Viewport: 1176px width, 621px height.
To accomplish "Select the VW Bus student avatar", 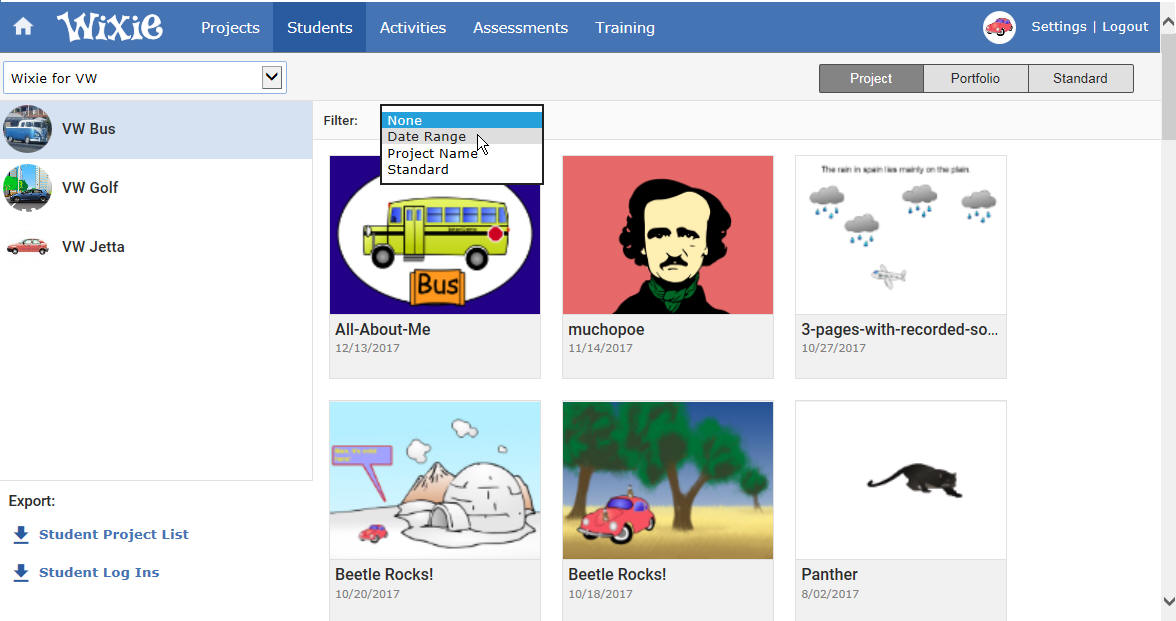I will (28, 129).
